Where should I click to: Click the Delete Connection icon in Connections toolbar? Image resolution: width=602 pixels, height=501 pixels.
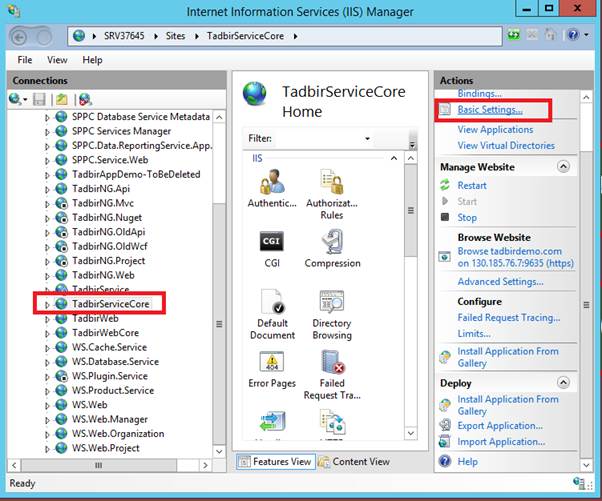(85, 99)
